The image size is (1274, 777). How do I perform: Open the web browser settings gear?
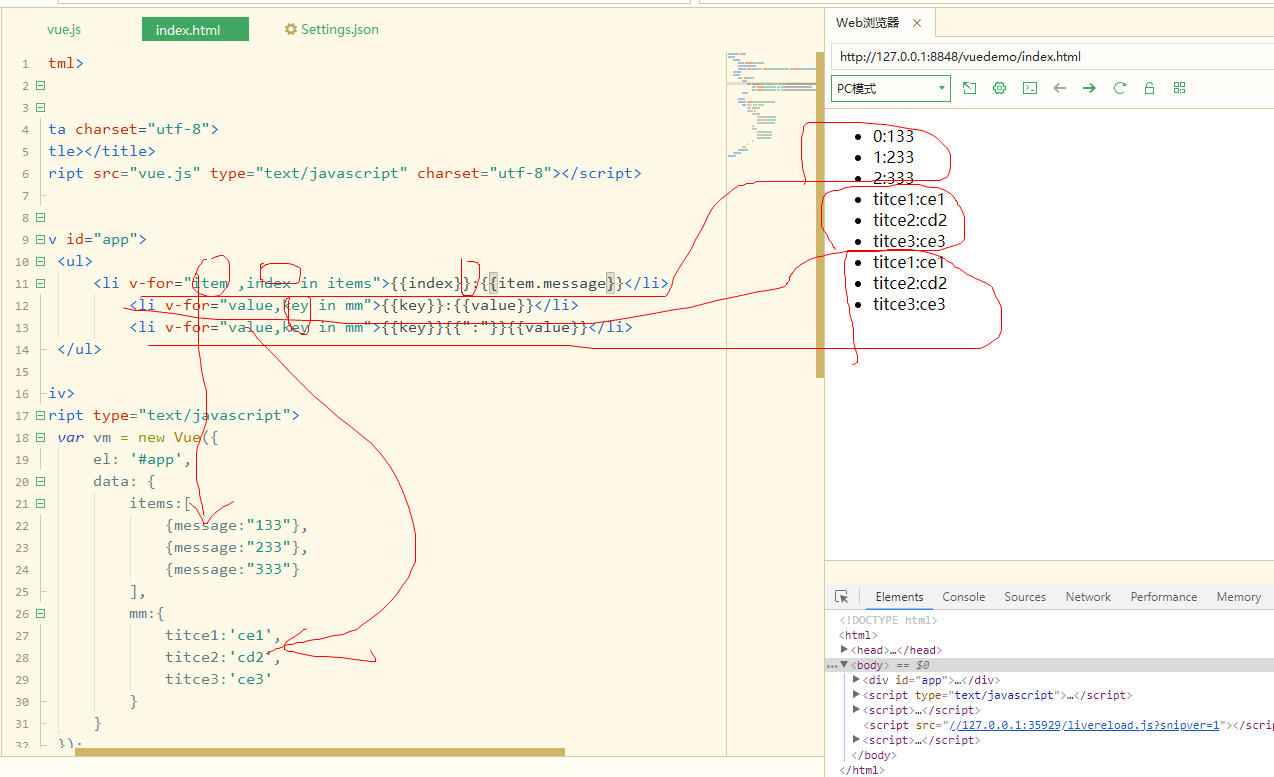pyautogui.click(x=999, y=88)
